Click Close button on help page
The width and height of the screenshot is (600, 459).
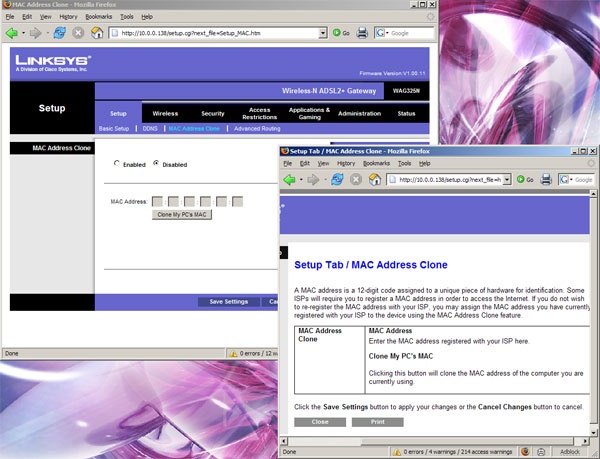pyautogui.click(x=320, y=422)
